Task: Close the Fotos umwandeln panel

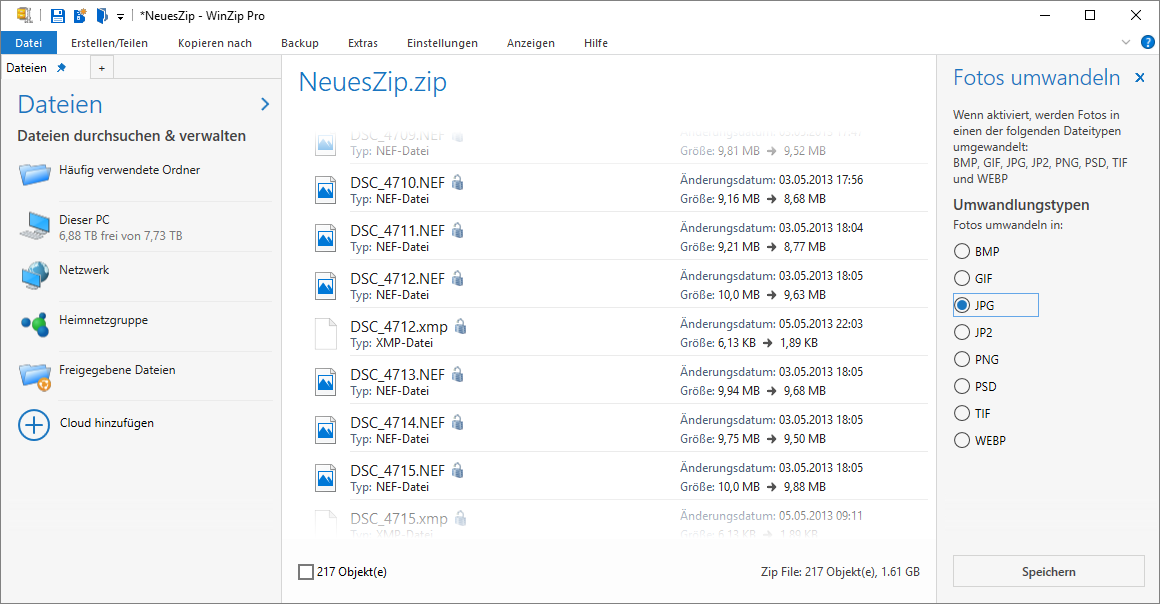Action: point(1140,77)
